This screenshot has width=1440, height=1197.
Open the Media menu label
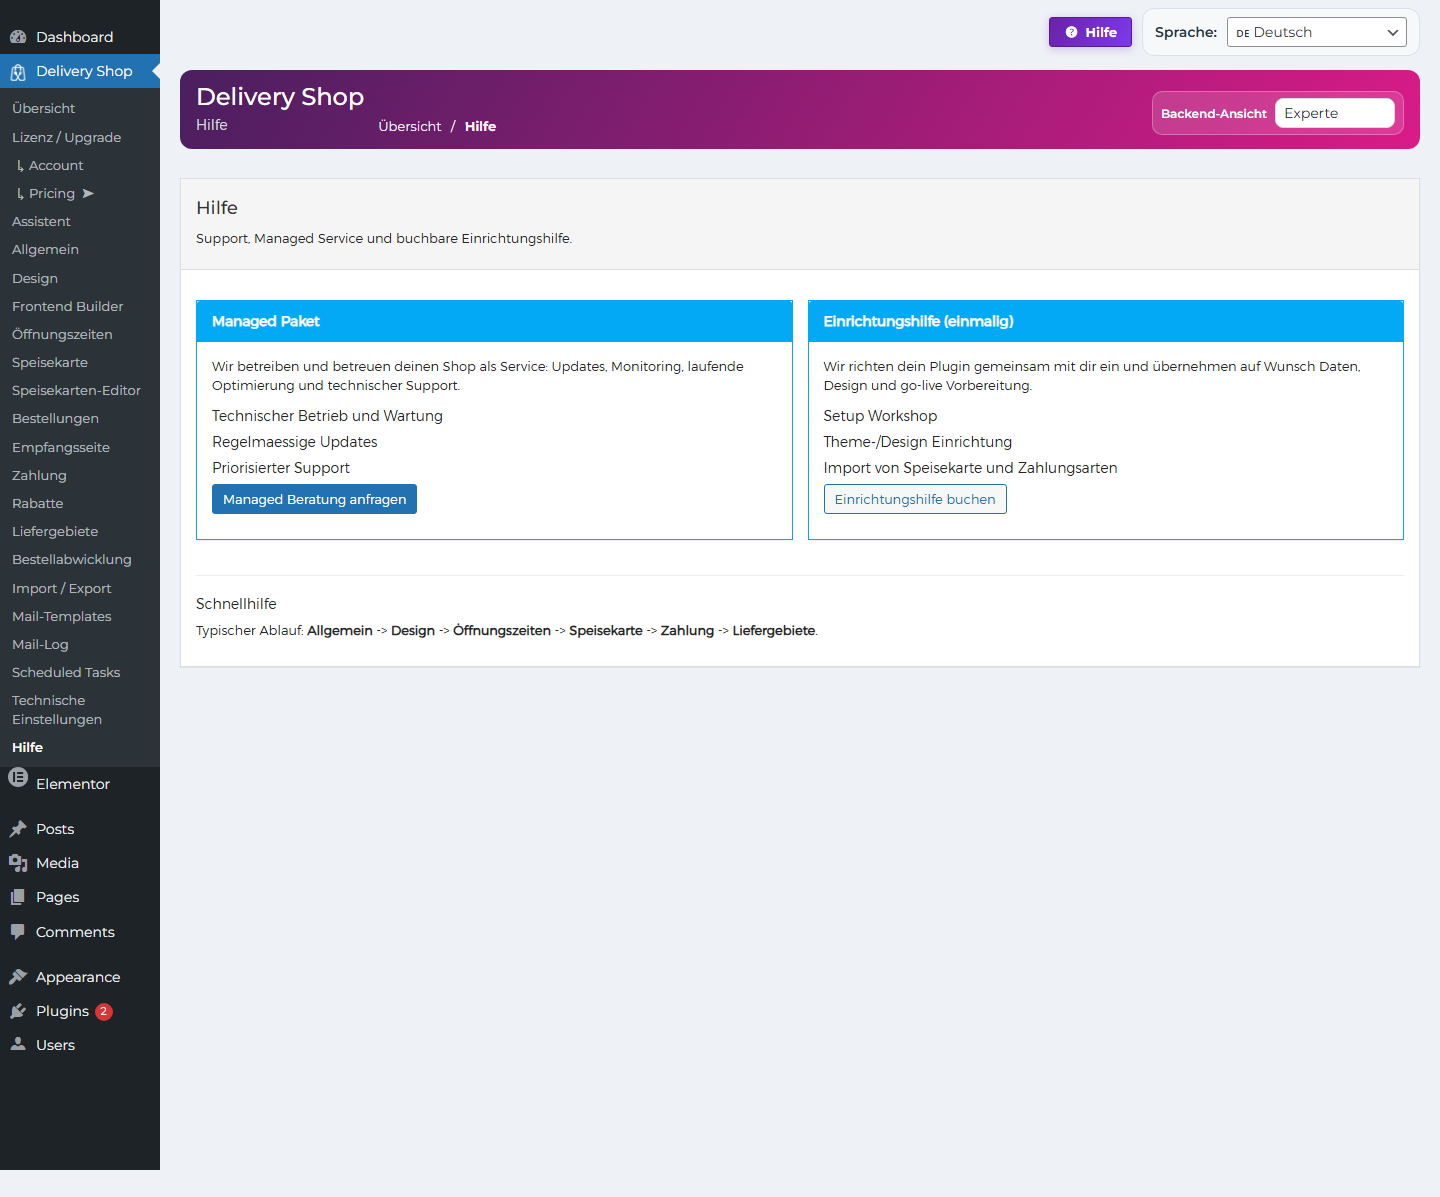click(57, 863)
